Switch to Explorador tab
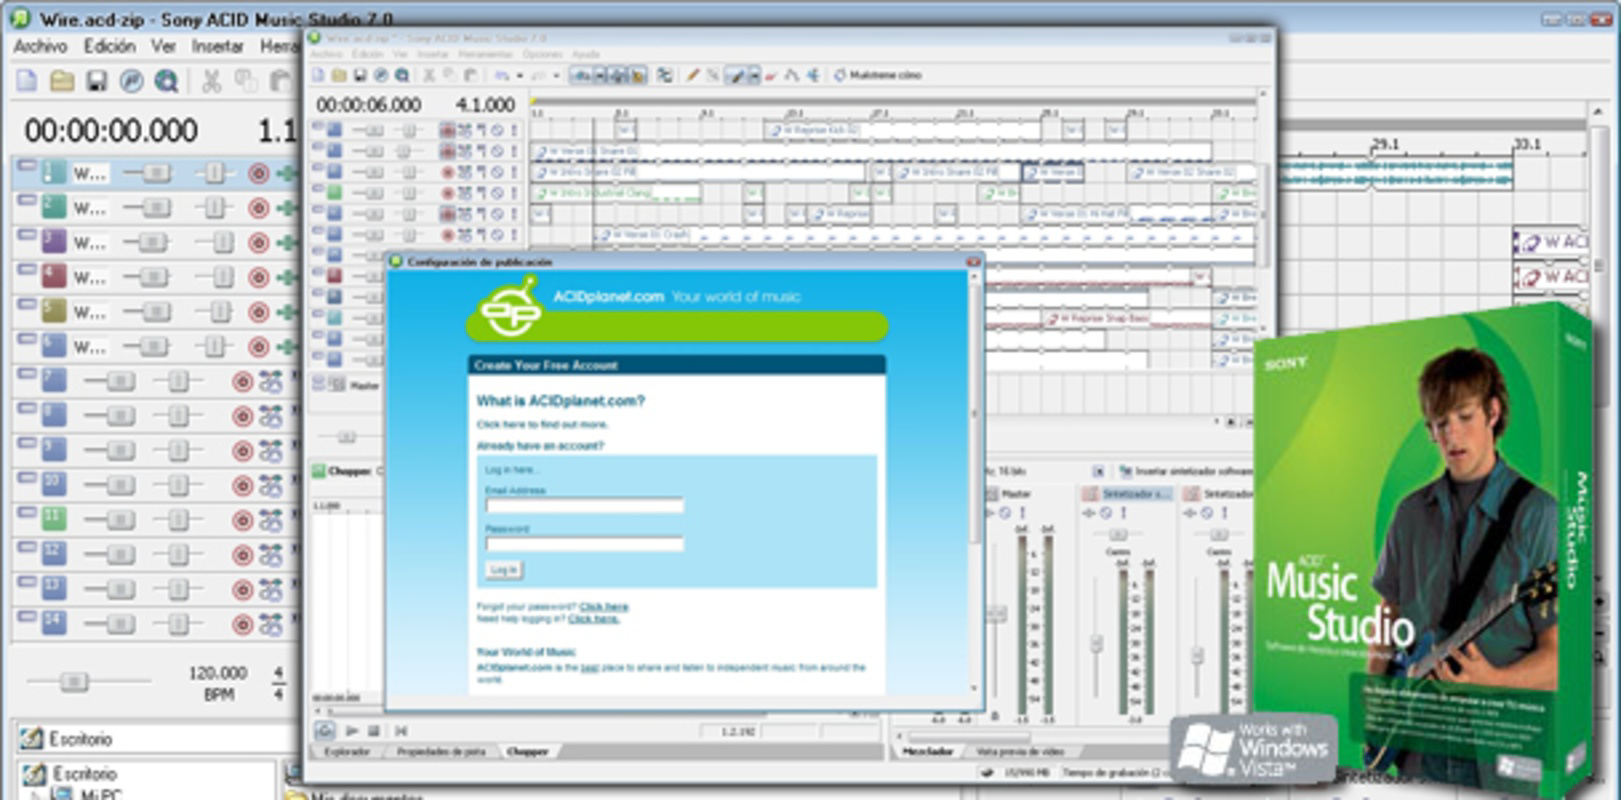 tap(349, 751)
